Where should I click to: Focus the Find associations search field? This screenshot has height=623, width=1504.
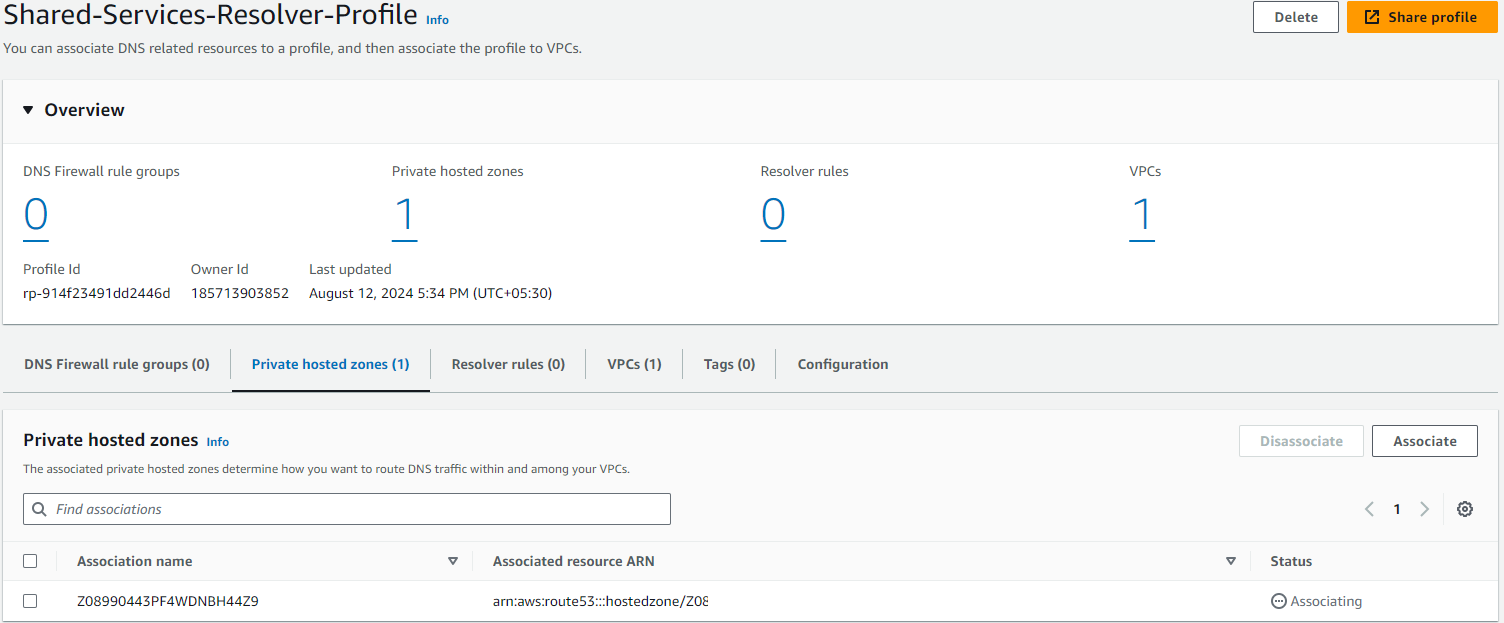[360, 509]
